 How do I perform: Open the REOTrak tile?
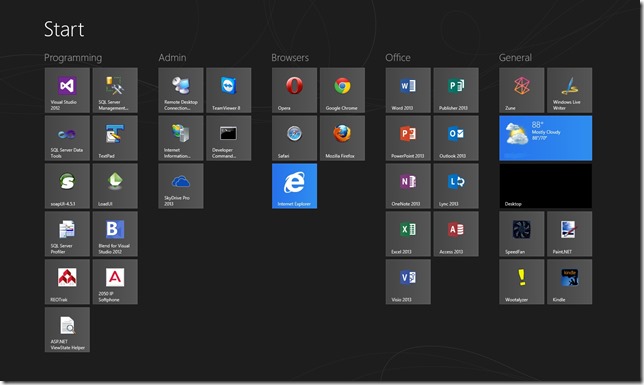pos(67,282)
